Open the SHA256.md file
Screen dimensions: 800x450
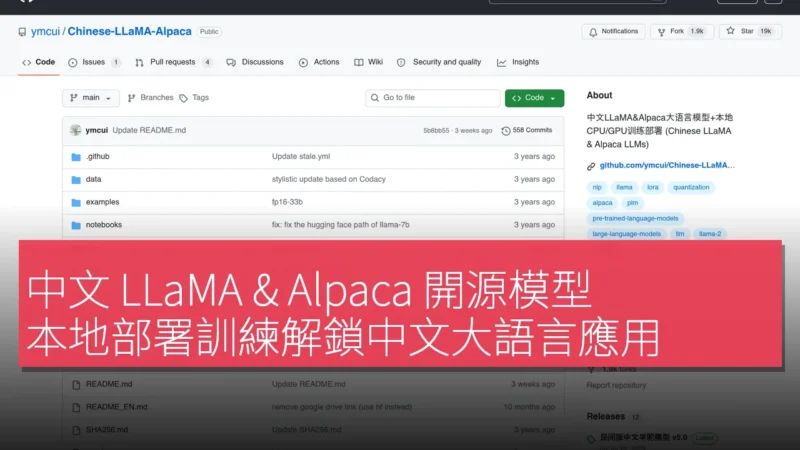tap(107, 430)
